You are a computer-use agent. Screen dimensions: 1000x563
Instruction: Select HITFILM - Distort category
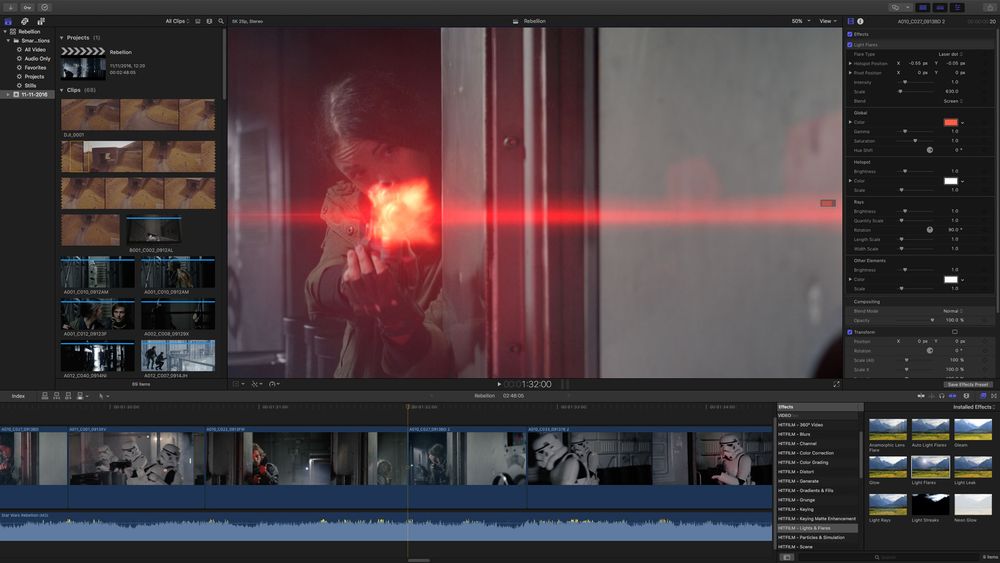(x=796, y=472)
